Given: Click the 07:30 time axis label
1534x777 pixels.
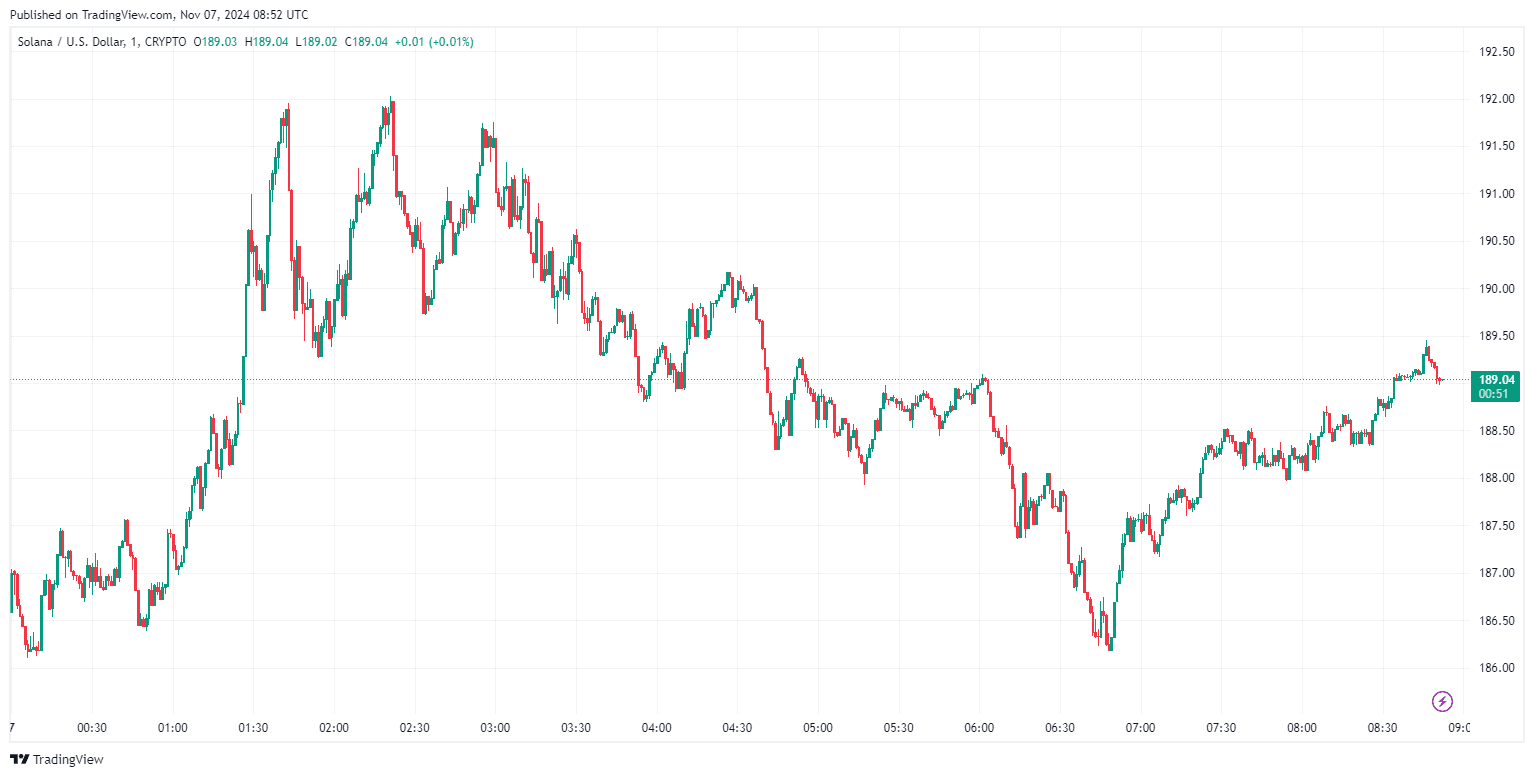Looking at the screenshot, I should tap(1221, 728).
